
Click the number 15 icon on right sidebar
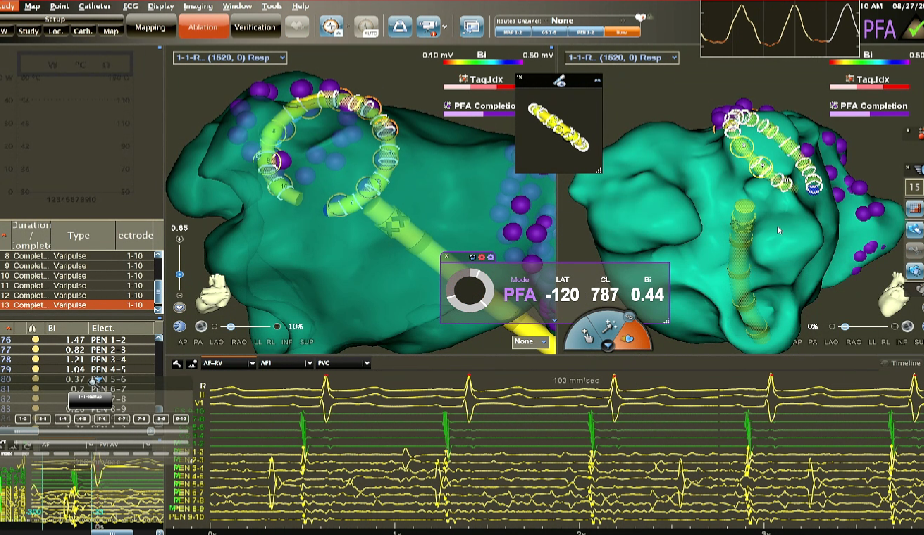click(x=913, y=187)
